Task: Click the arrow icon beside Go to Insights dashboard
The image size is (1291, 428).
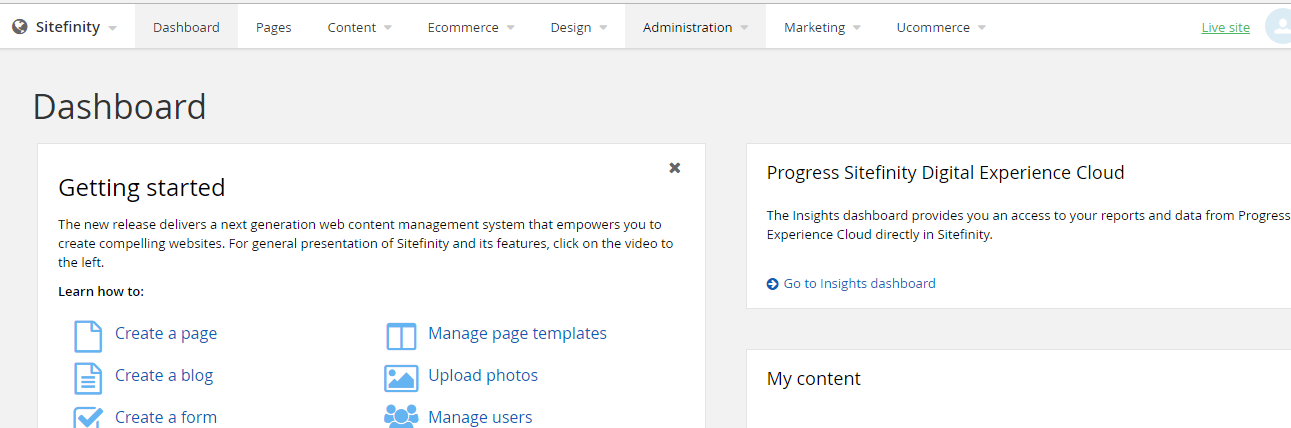Action: point(772,284)
